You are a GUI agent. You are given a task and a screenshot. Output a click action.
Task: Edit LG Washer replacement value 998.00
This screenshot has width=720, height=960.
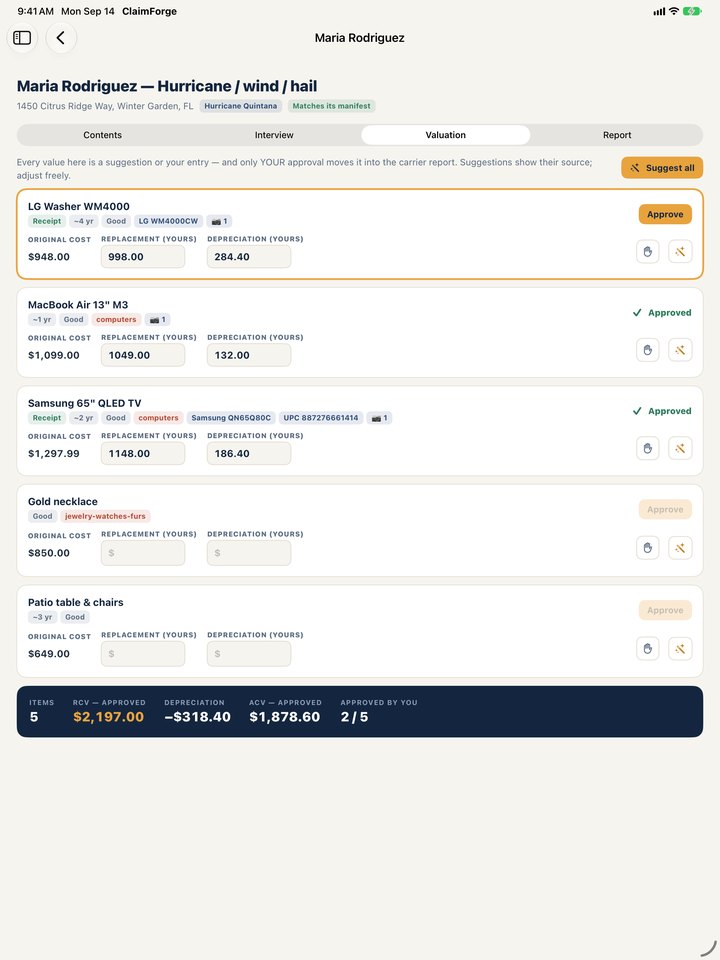coord(143,257)
